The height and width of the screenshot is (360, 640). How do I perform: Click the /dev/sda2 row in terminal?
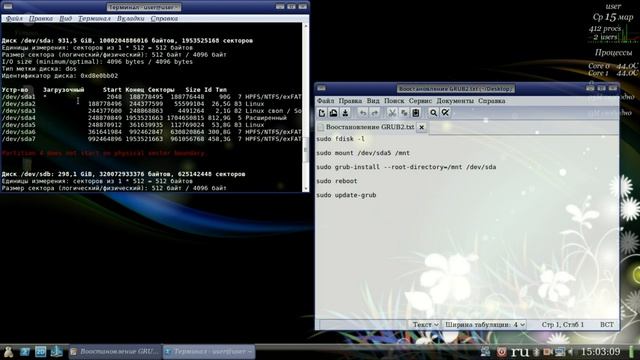[x=133, y=104]
